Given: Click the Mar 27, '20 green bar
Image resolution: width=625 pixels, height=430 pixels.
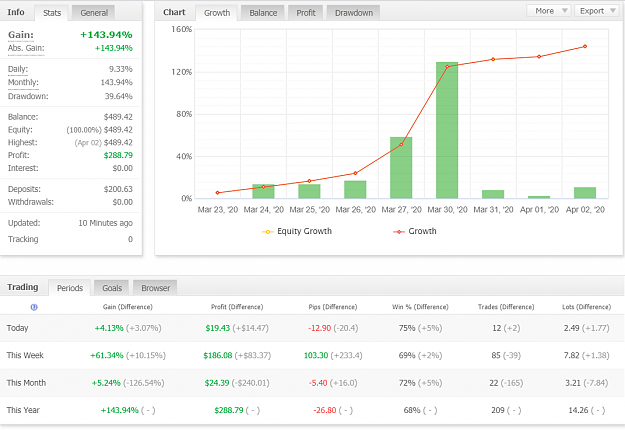Looking at the screenshot, I should (401, 167).
